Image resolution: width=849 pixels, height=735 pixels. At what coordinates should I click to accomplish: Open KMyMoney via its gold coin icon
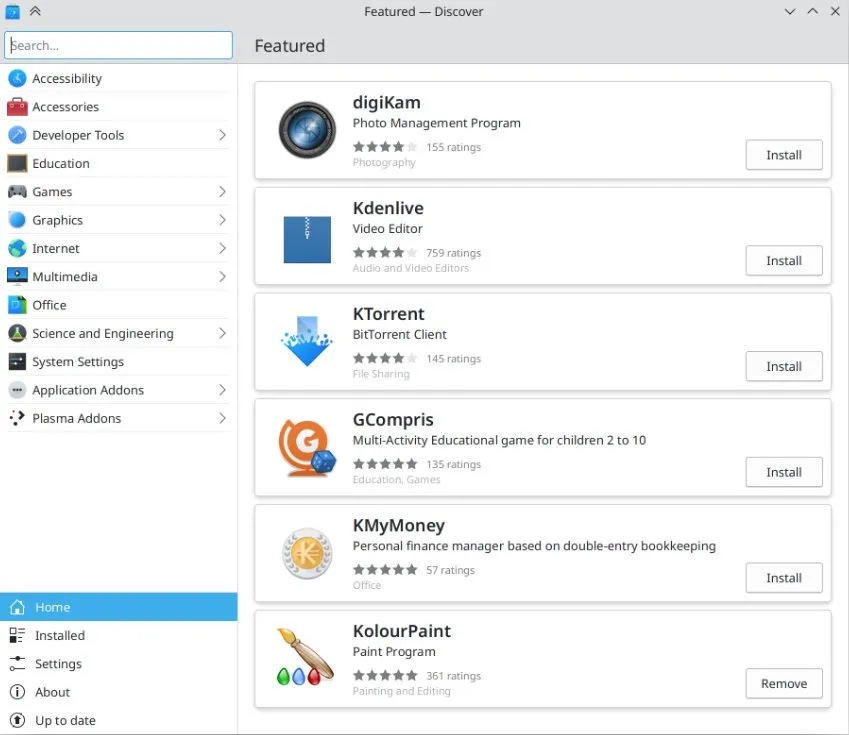tap(306, 553)
